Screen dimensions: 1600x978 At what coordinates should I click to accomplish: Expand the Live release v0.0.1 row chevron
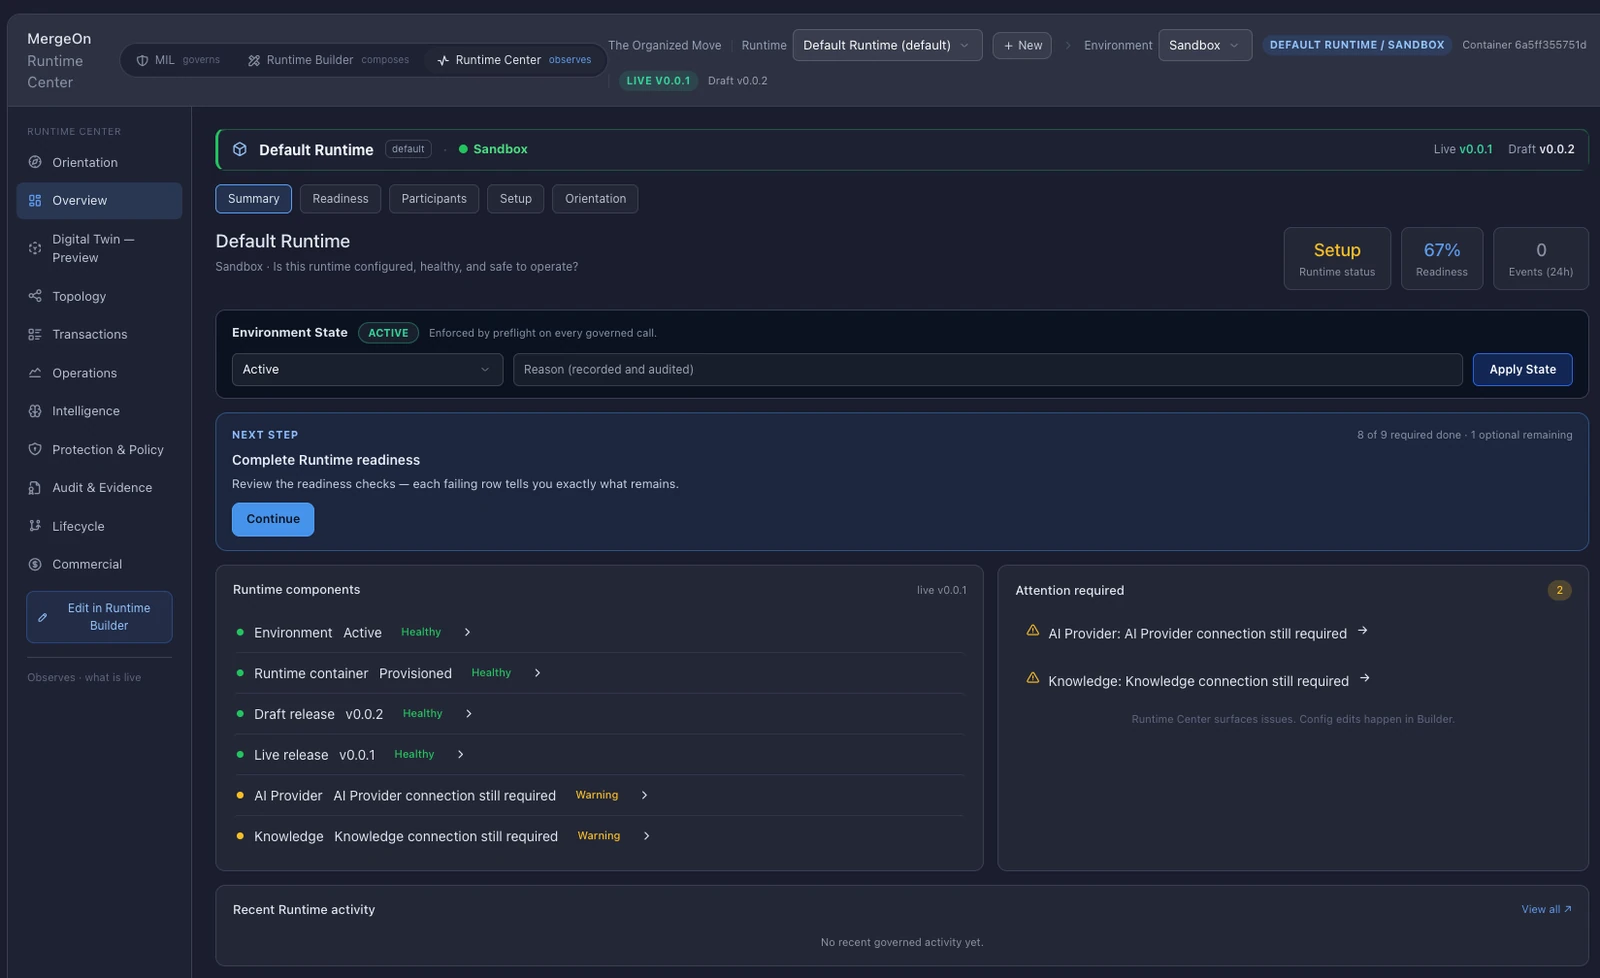pyautogui.click(x=460, y=754)
